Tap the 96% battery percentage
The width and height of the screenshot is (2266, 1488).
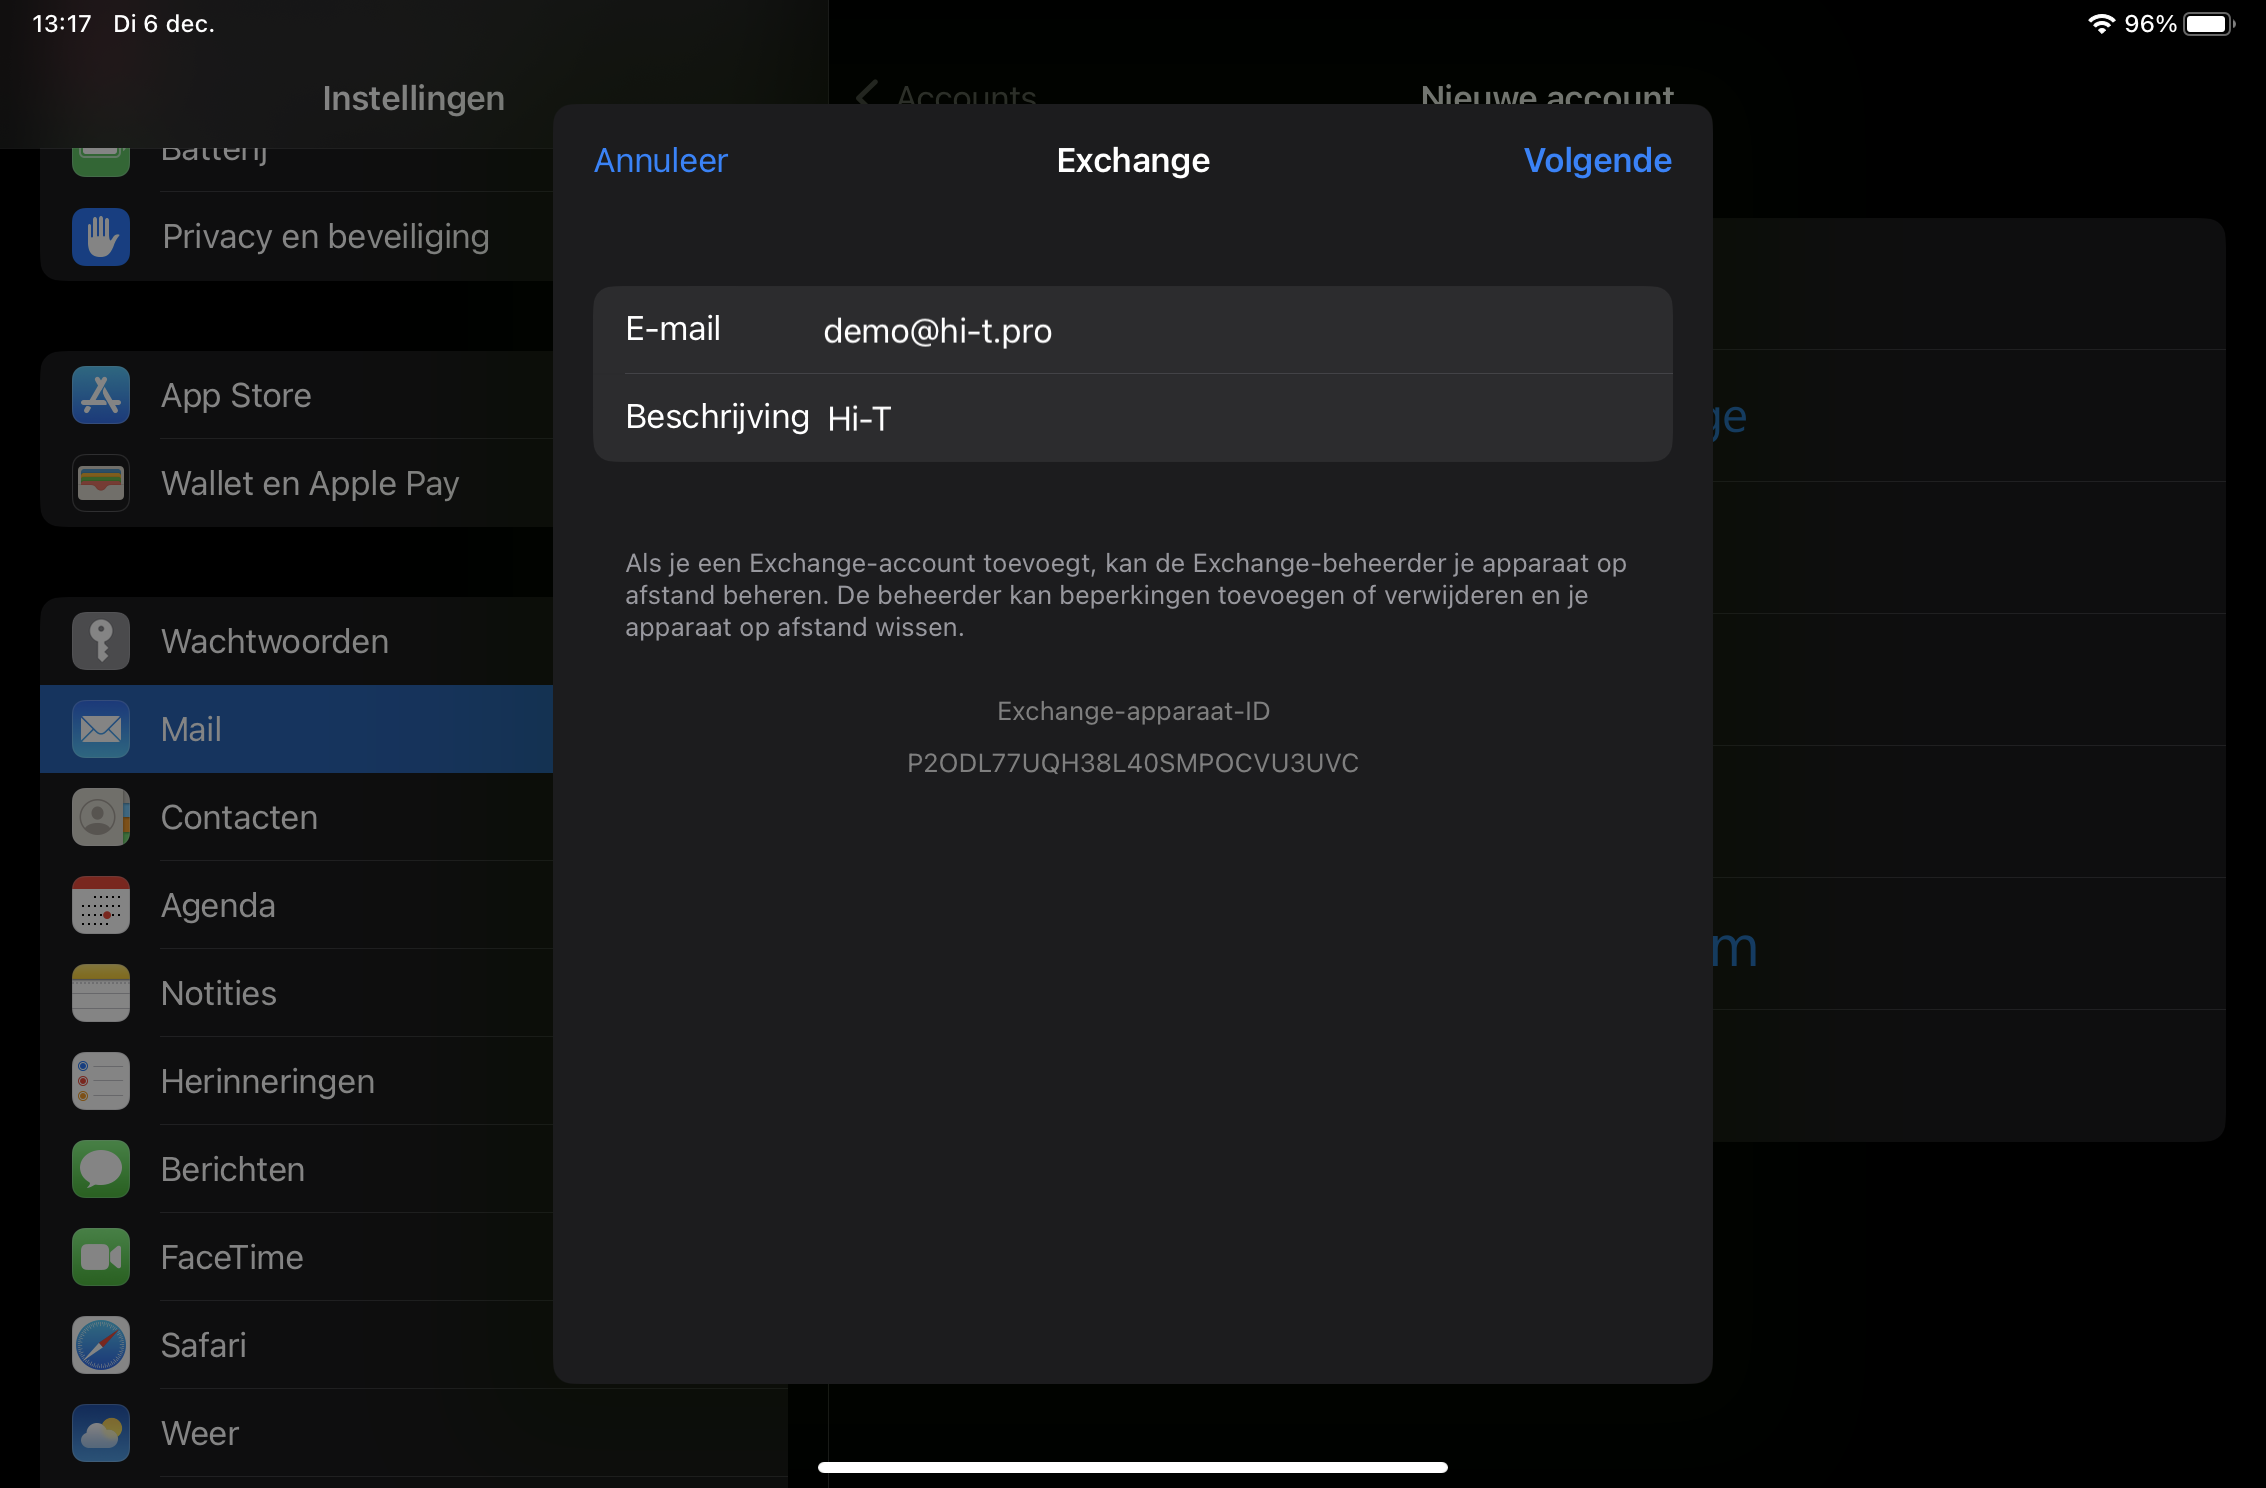click(2150, 23)
